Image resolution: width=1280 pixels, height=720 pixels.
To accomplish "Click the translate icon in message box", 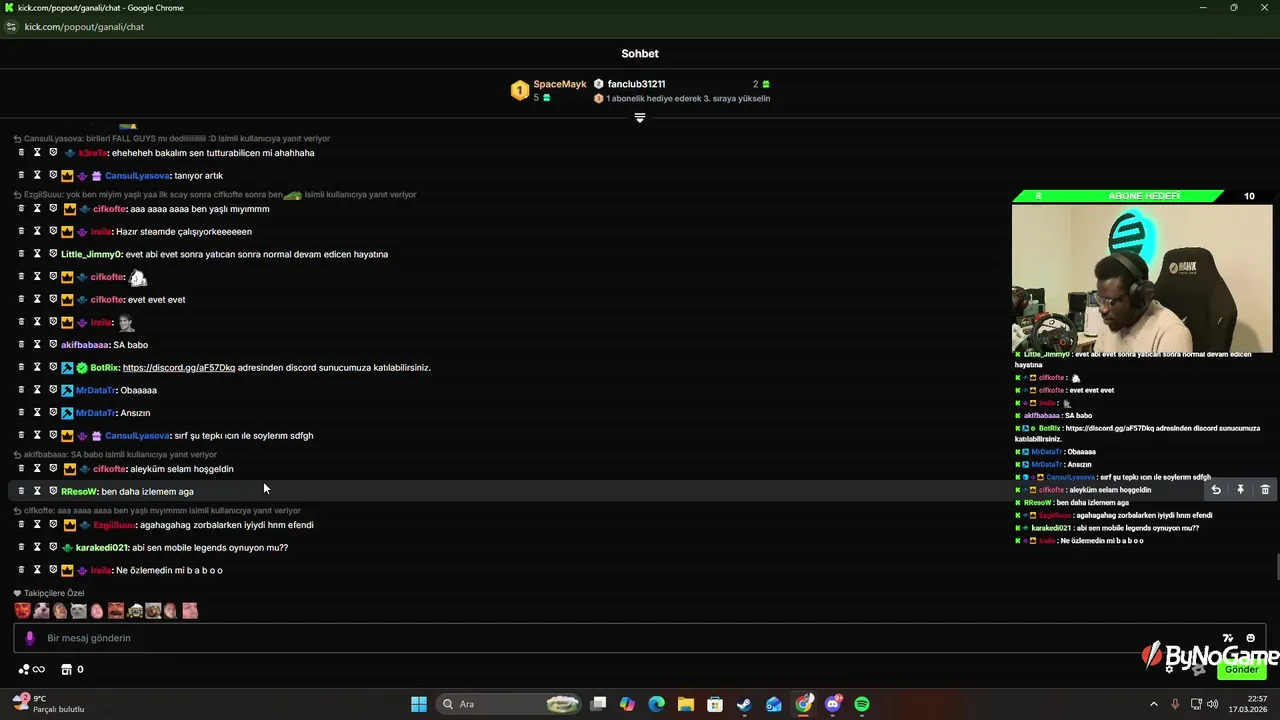I will [x=1229, y=638].
